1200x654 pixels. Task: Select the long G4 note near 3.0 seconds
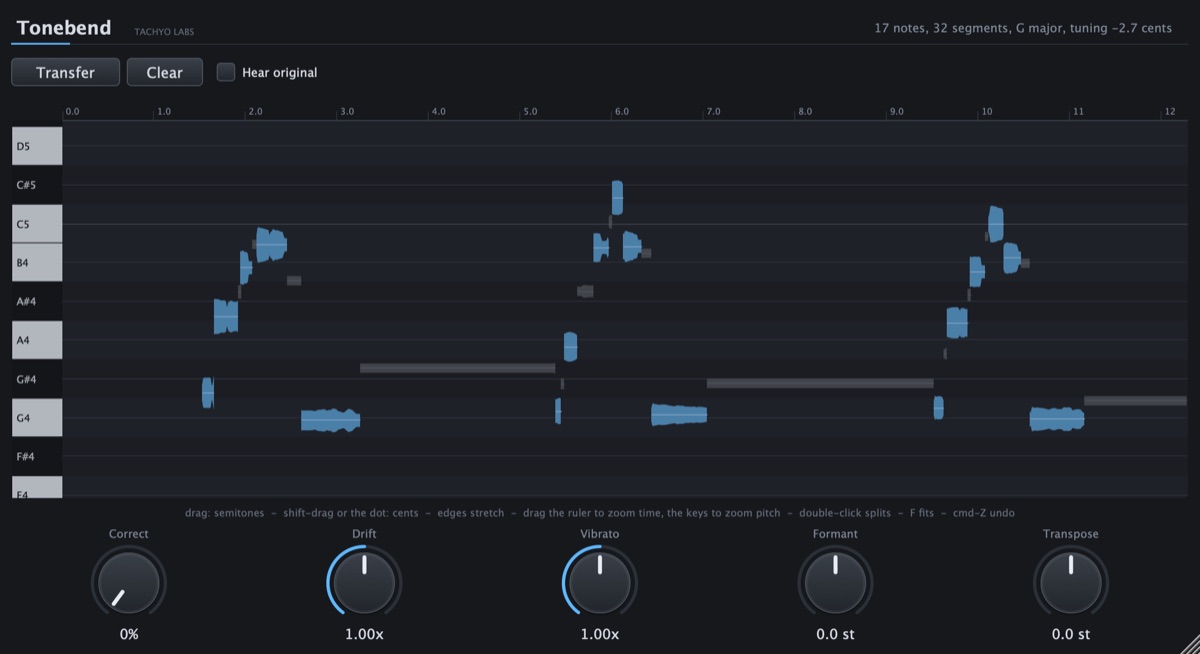(x=331, y=421)
